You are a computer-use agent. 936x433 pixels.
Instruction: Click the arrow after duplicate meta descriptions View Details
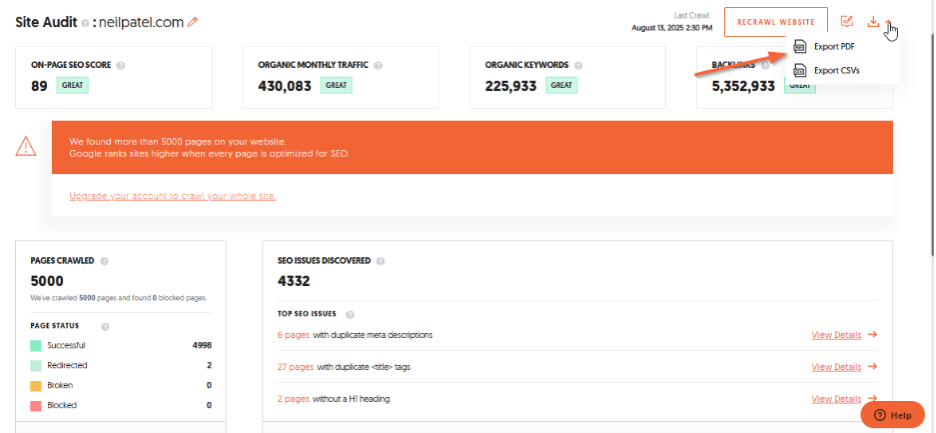pos(872,334)
